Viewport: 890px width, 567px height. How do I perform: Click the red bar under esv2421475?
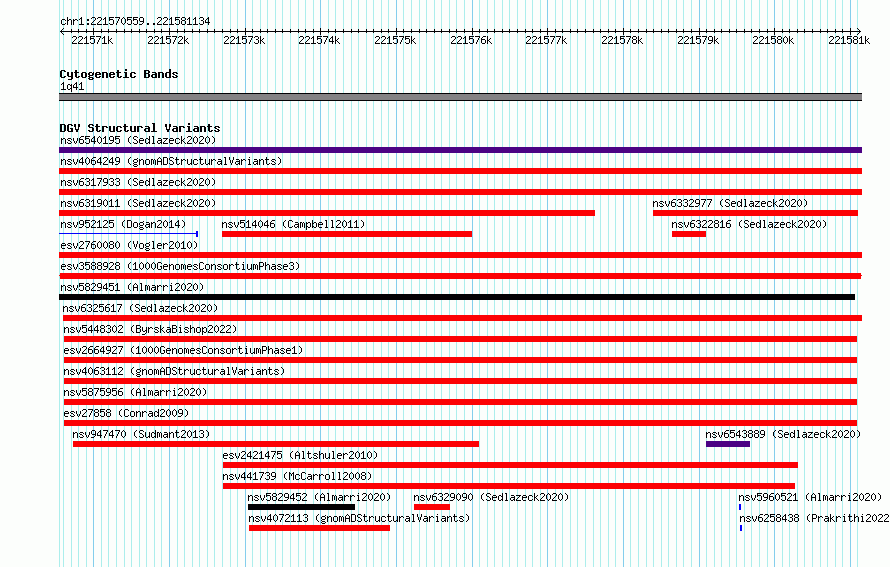click(510, 465)
